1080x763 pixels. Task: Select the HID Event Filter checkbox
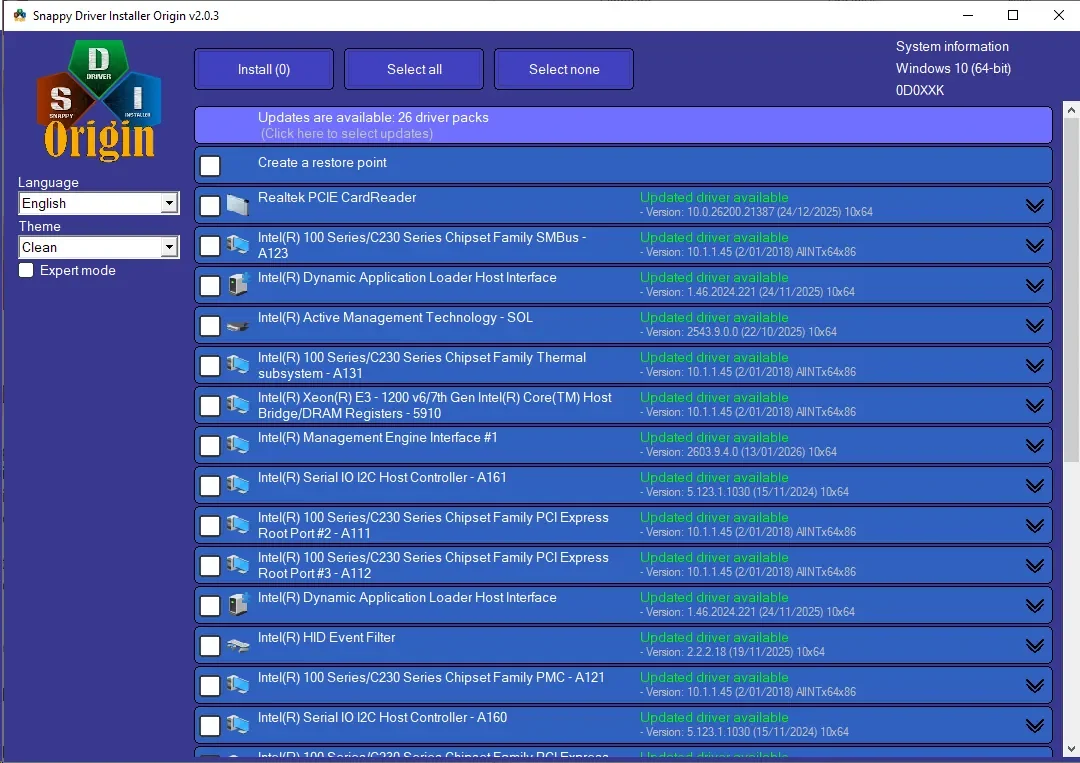[x=210, y=645]
